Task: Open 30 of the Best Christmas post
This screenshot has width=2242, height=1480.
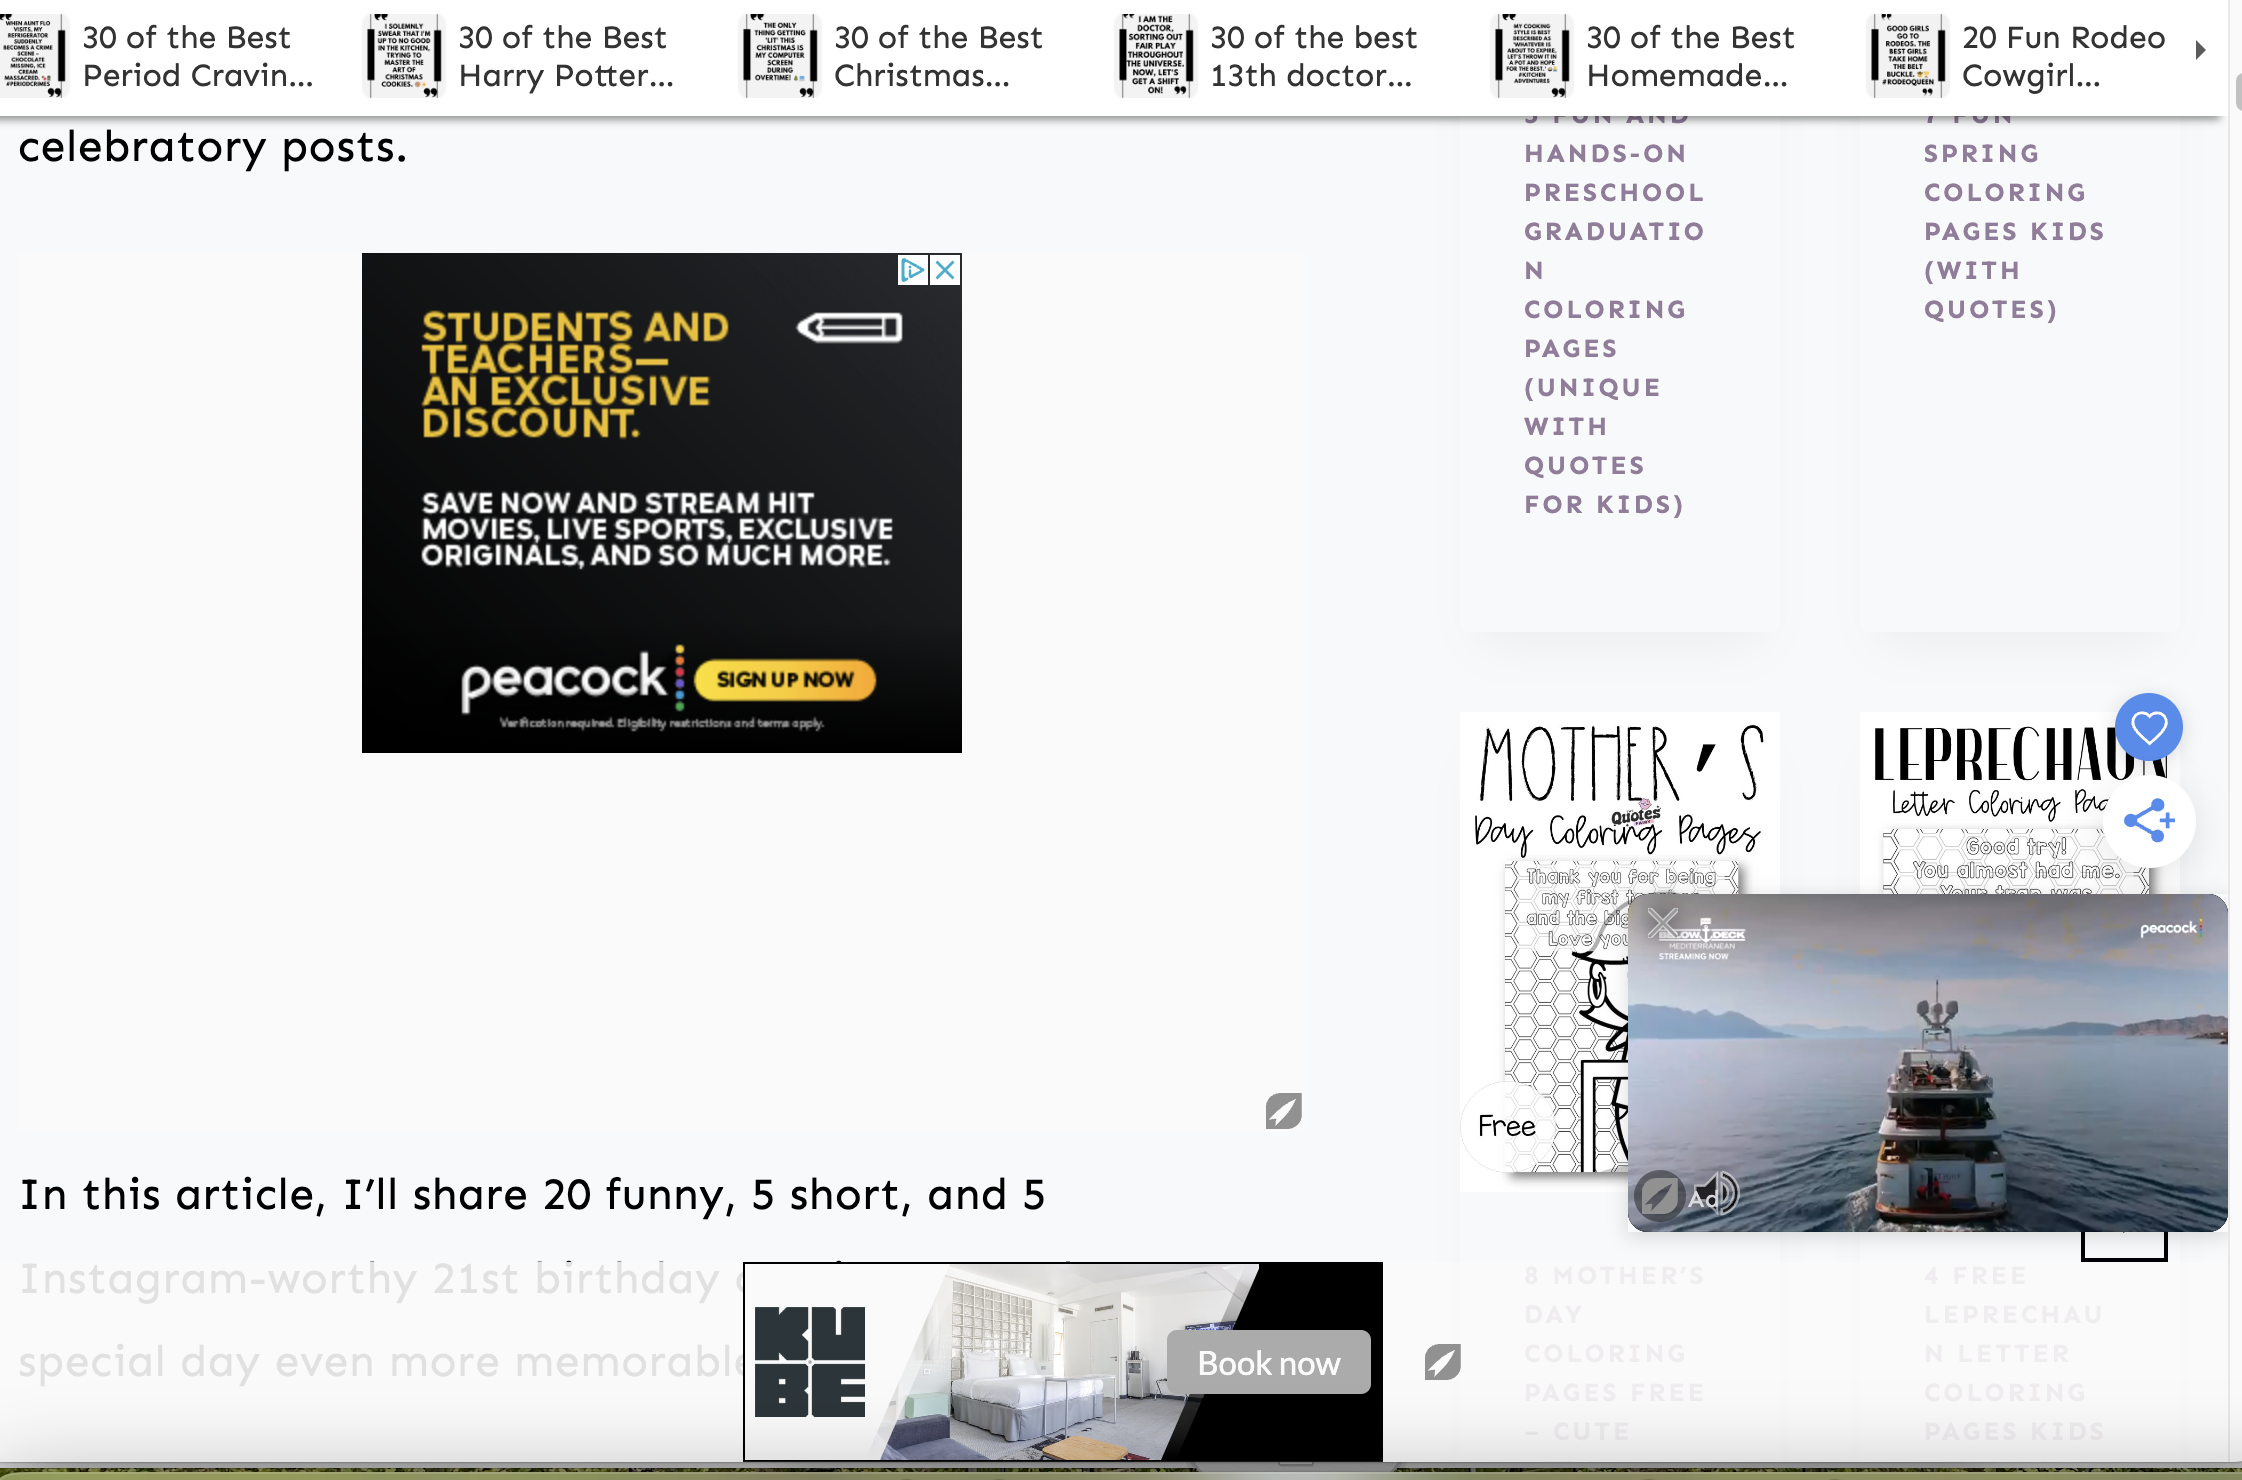Action: pyautogui.click(x=937, y=56)
